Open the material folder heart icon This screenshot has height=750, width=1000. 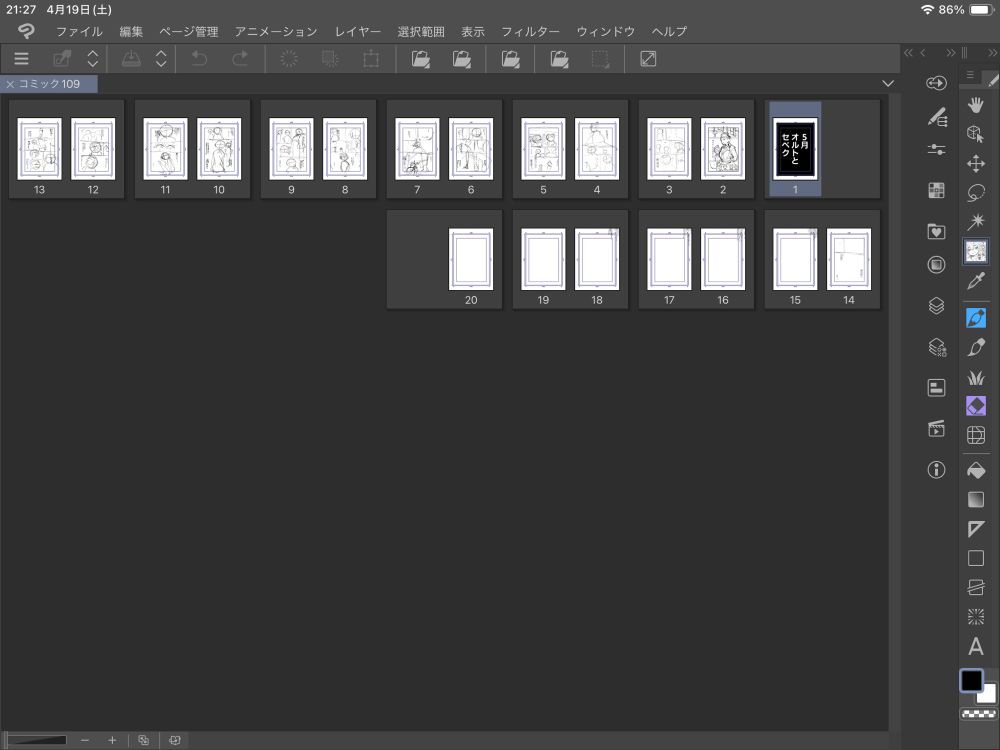pyautogui.click(x=936, y=231)
